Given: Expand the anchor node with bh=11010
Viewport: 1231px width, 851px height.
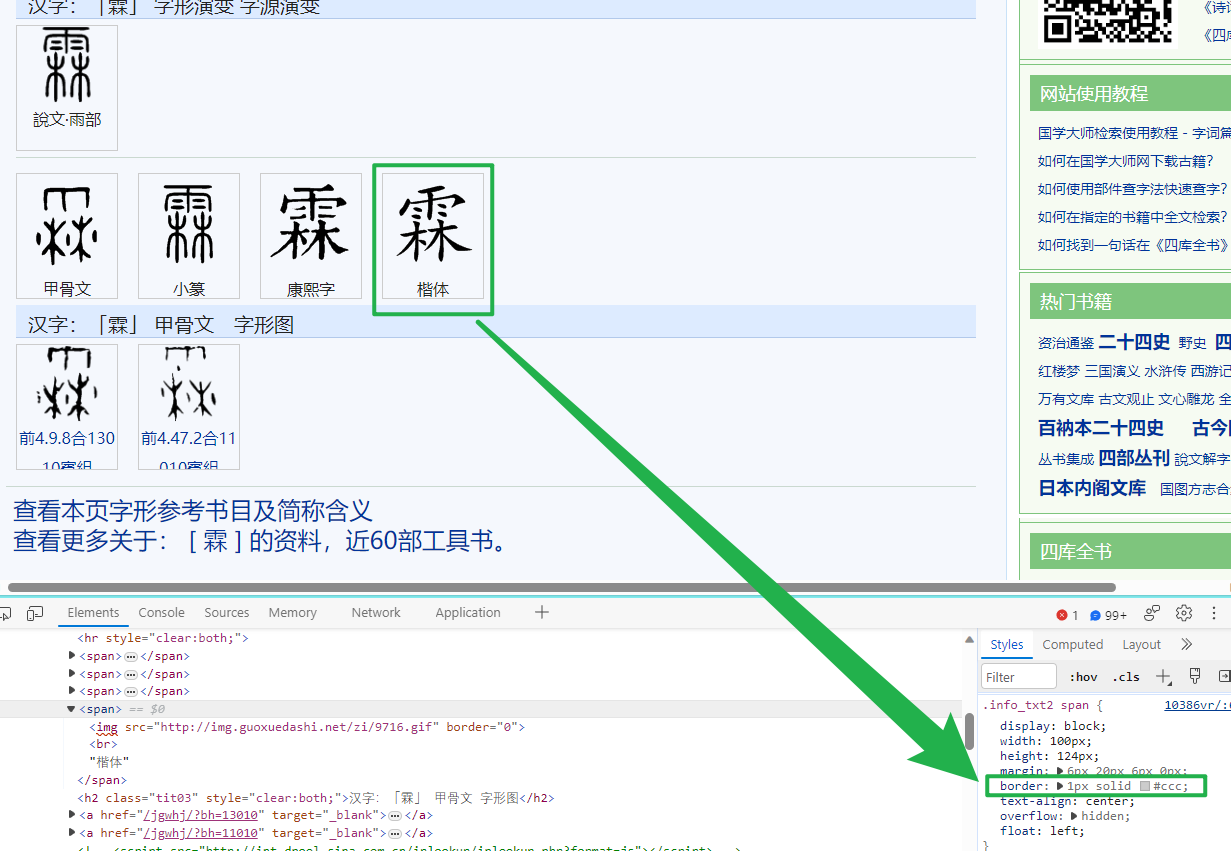Looking at the screenshot, I should pyautogui.click(x=72, y=833).
